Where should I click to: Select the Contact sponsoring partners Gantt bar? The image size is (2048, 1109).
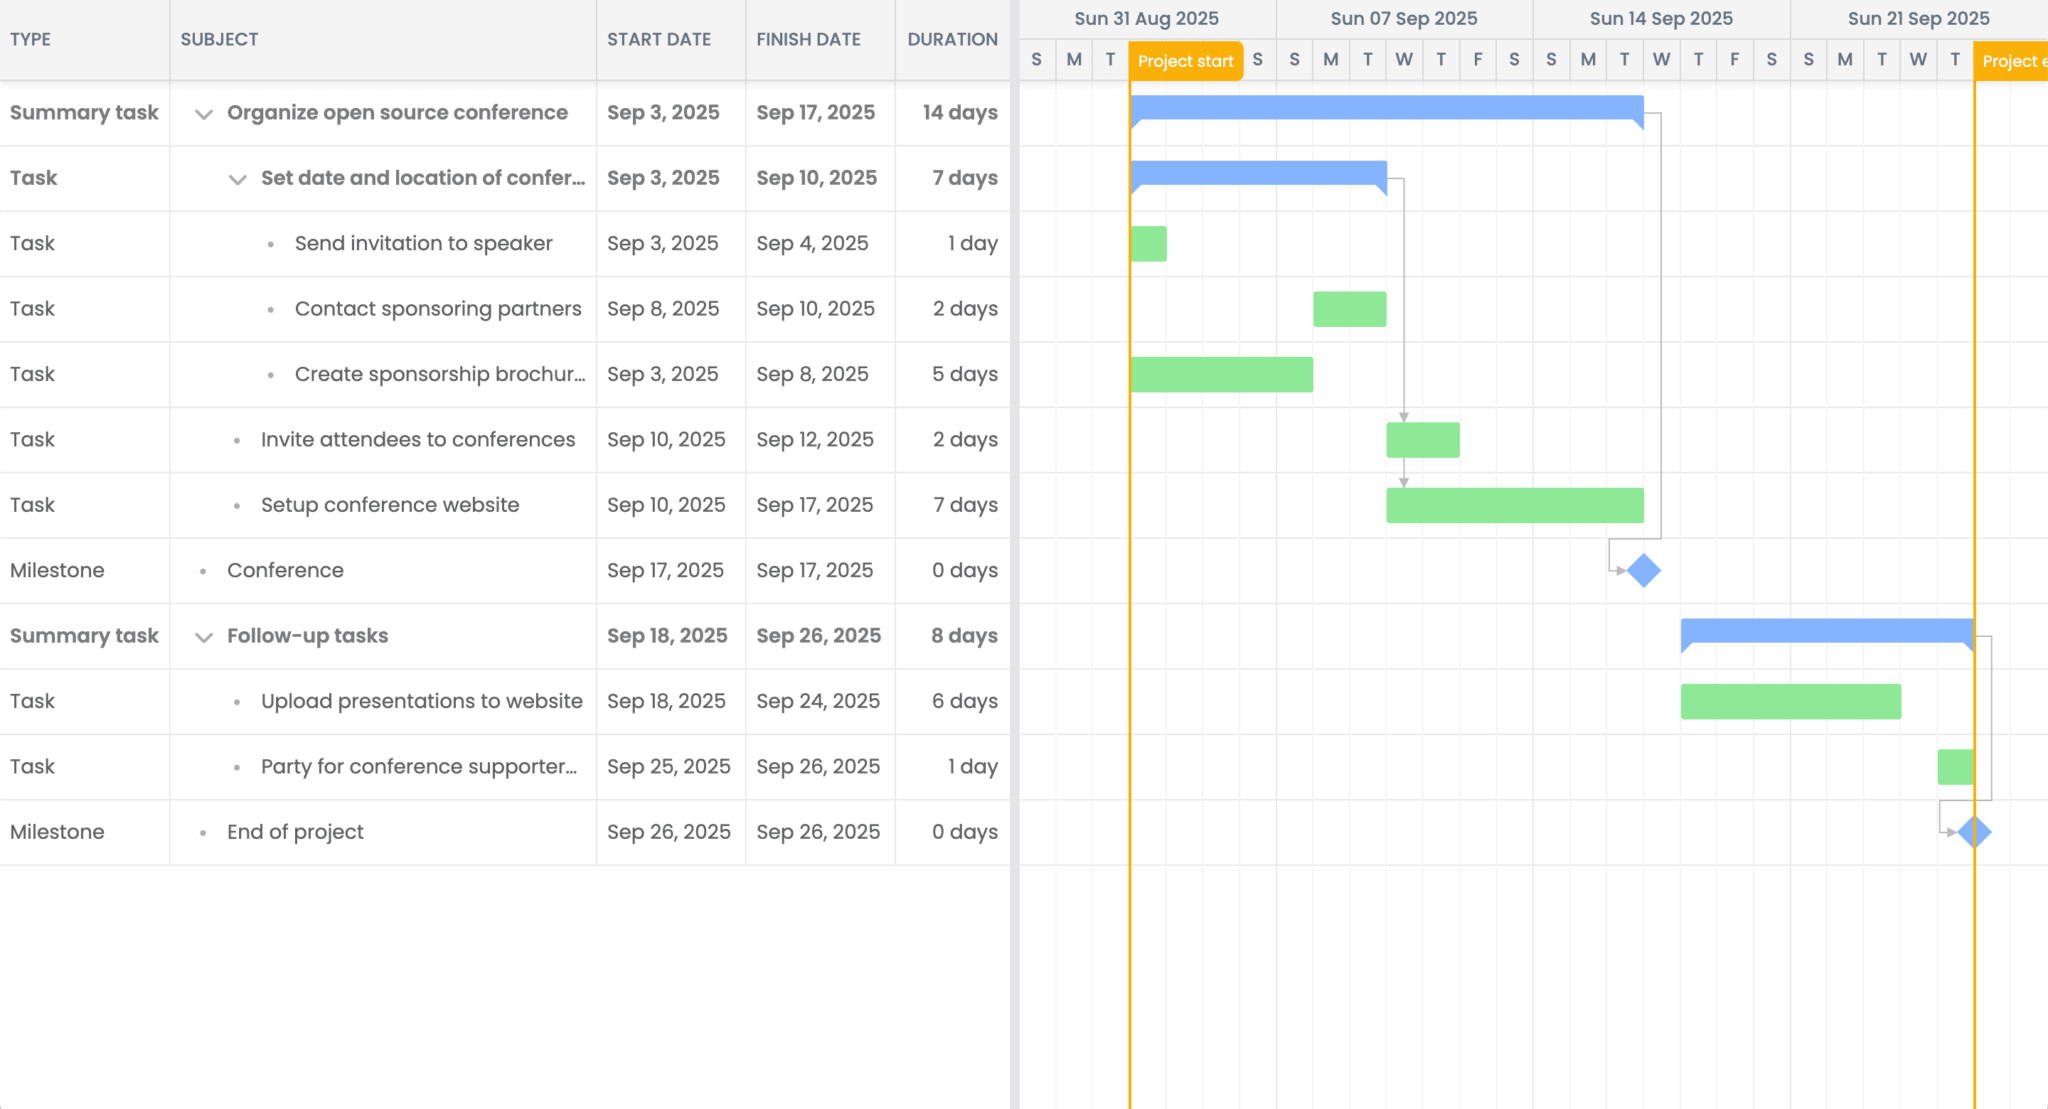1349,309
